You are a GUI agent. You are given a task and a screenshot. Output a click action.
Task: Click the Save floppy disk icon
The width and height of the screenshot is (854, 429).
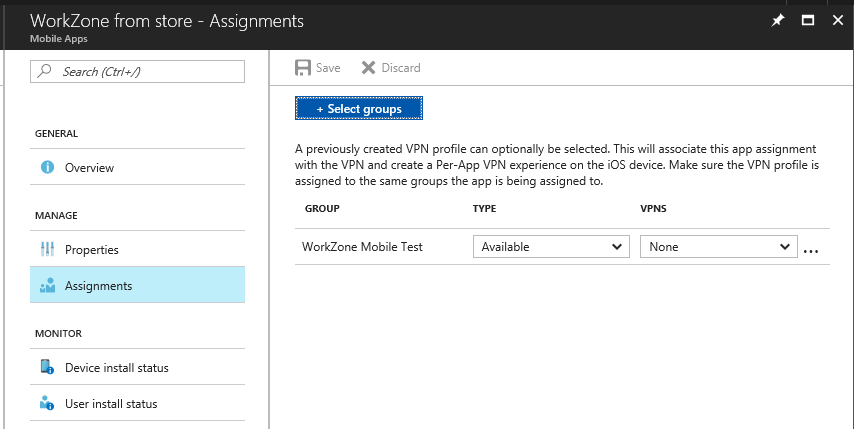coord(303,68)
